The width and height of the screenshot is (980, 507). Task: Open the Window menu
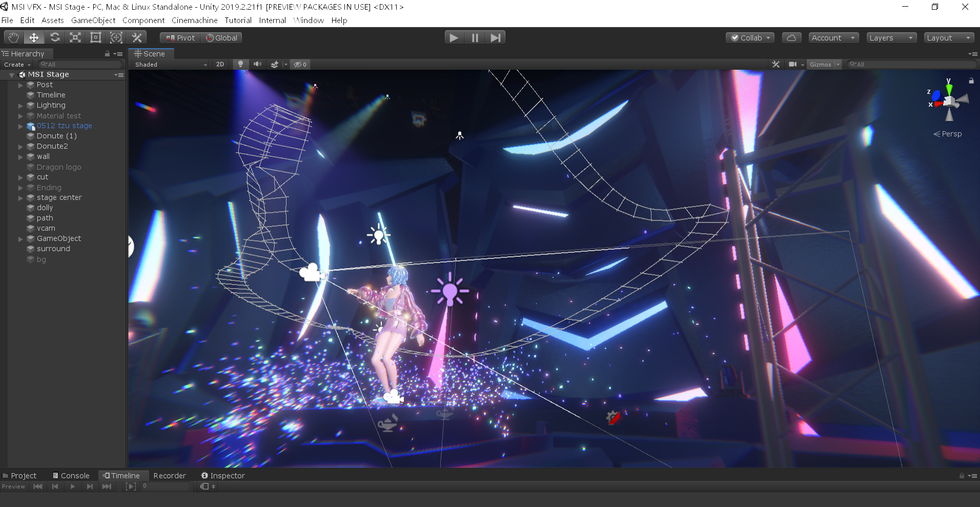[x=309, y=20]
